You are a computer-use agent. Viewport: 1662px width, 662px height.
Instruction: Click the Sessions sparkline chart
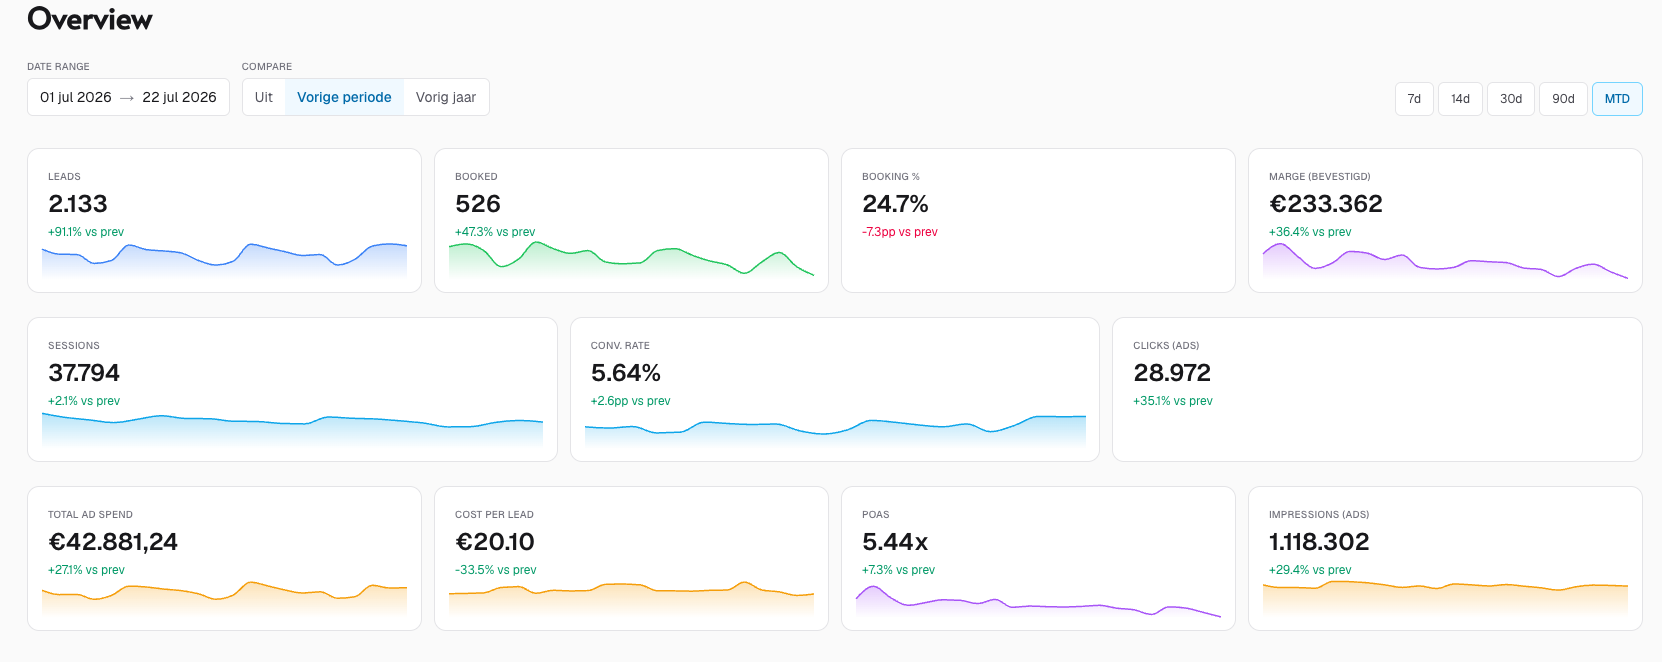coord(292,429)
